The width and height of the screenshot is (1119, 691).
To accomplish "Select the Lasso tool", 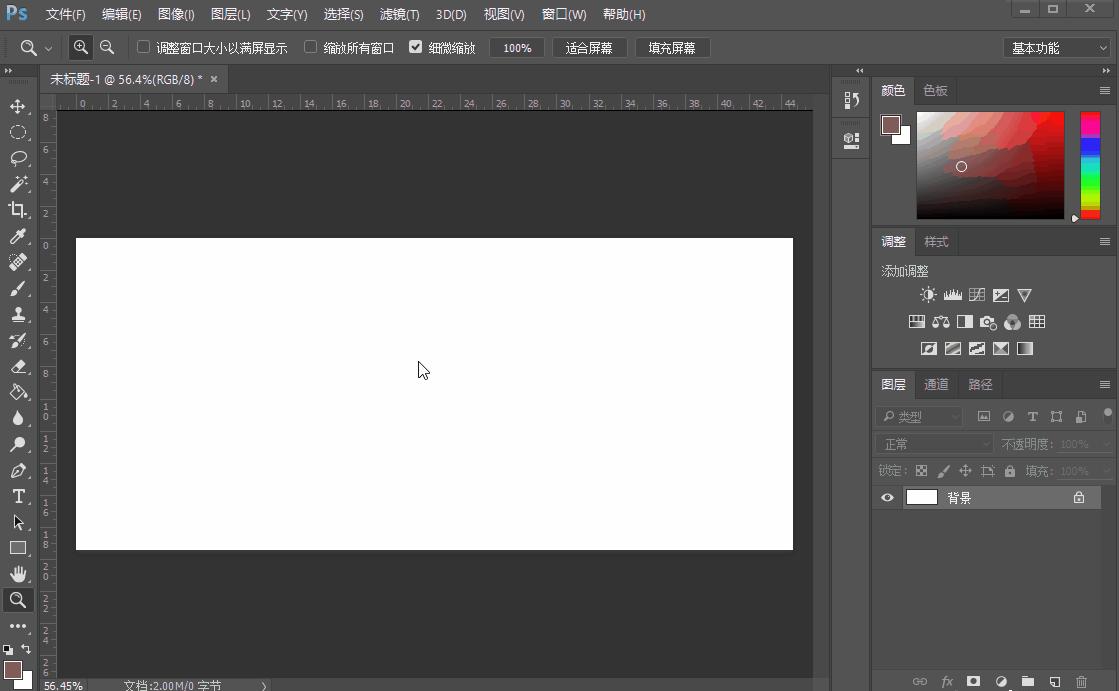I will 18,158.
